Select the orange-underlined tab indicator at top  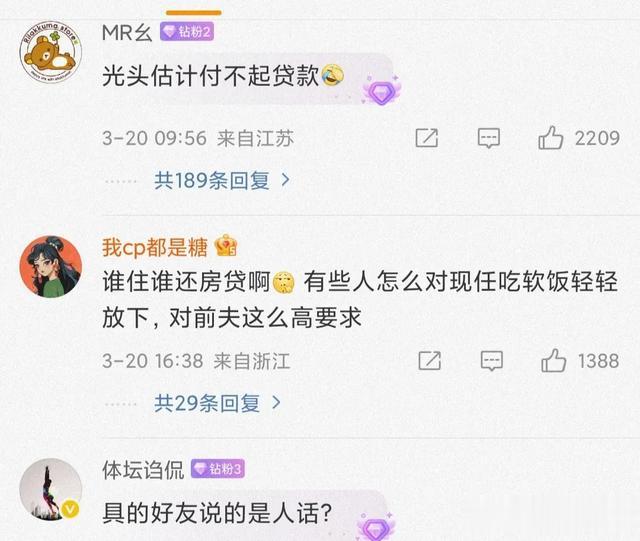point(194,13)
